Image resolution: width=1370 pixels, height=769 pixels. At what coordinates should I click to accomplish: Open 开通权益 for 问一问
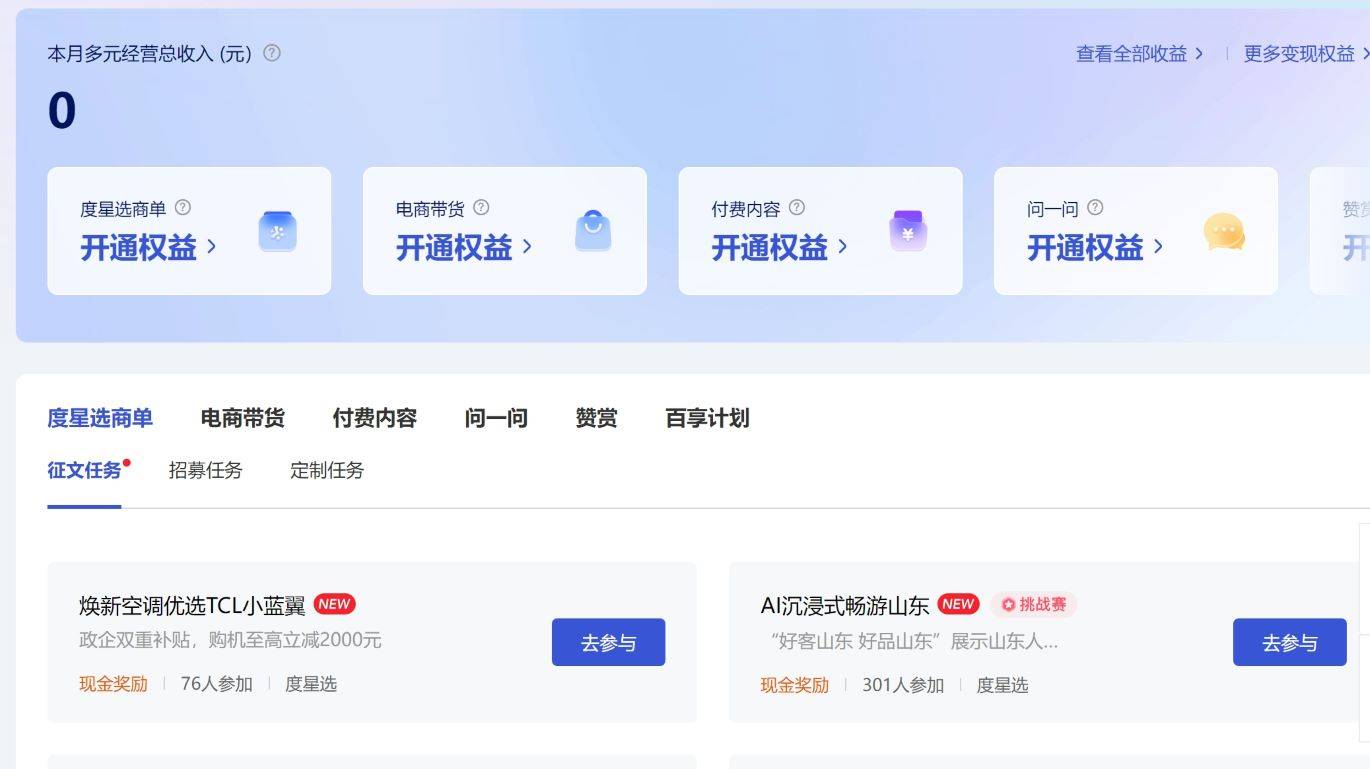(1095, 247)
